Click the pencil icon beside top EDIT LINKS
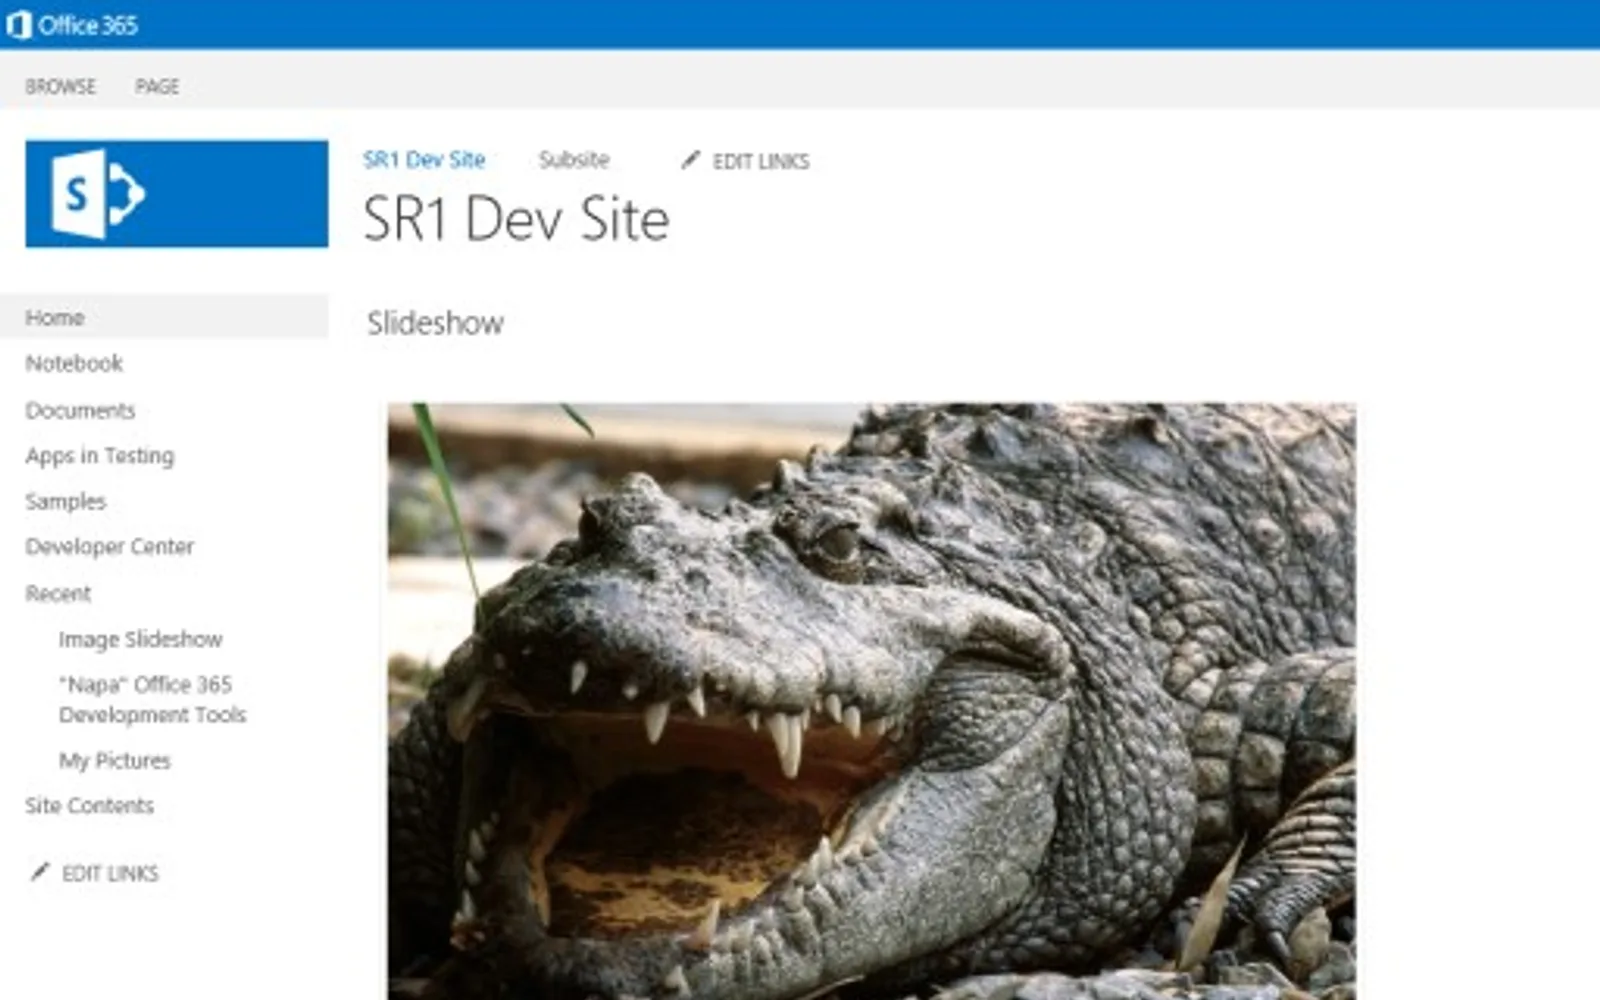The height and width of the screenshot is (1000, 1600). pyautogui.click(x=690, y=160)
